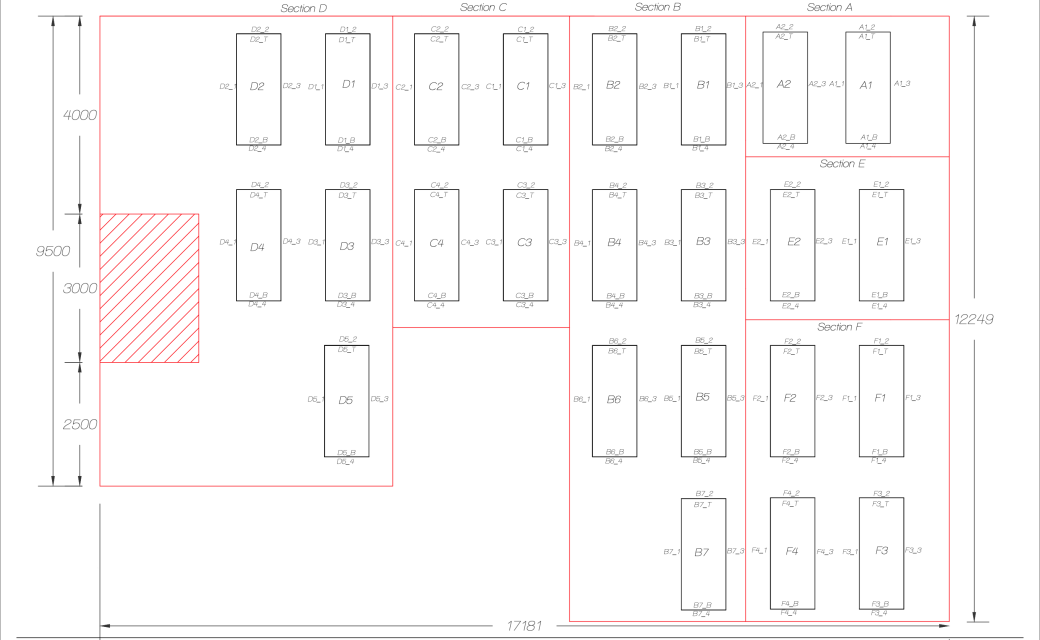Click the red hatched rectangle area
This screenshot has height=640, width=1040.
[149, 288]
